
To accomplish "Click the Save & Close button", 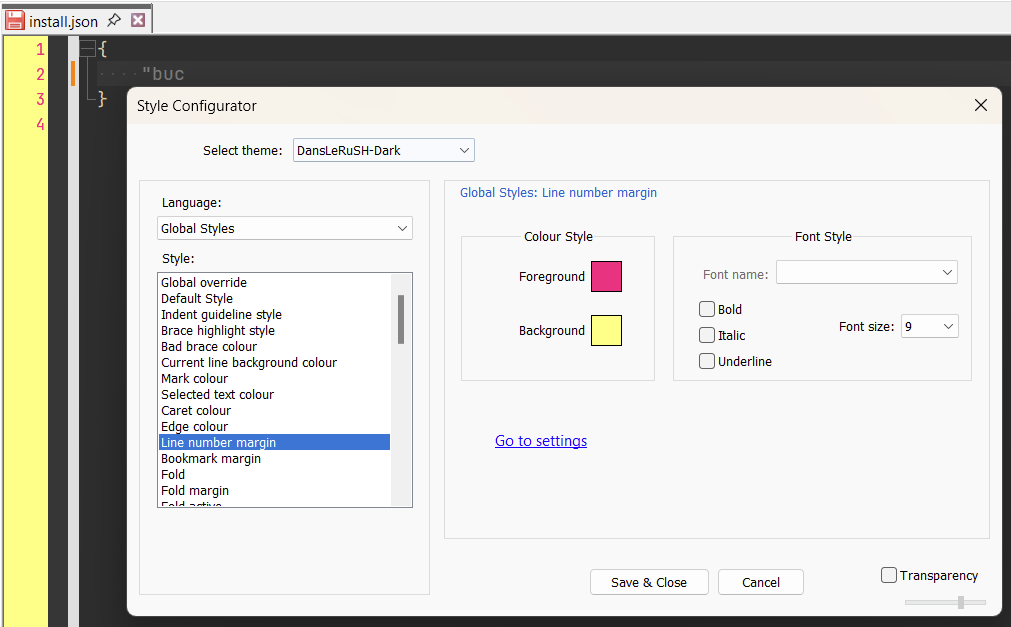I will (649, 582).
